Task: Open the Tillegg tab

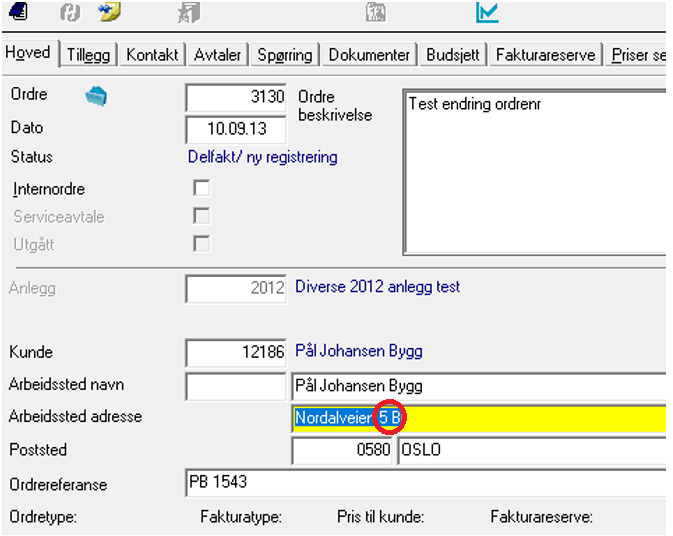Action: pos(88,55)
